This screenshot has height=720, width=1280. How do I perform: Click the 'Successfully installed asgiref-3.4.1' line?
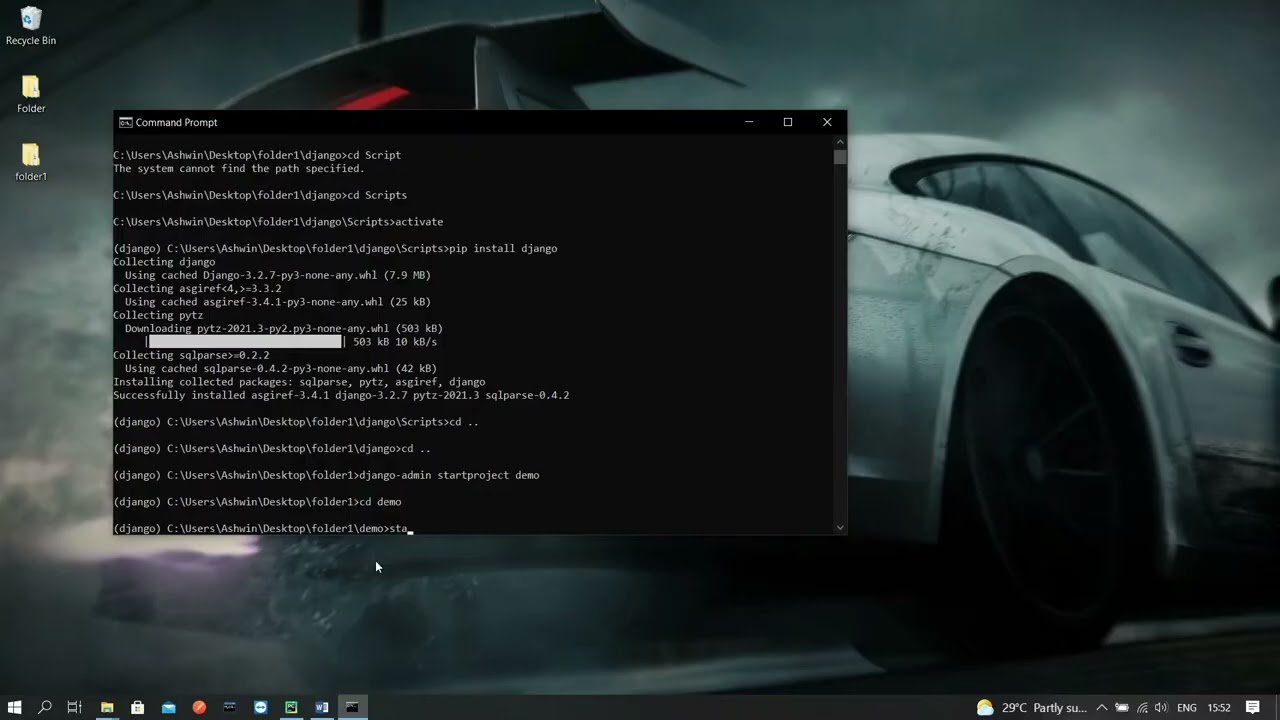click(341, 395)
